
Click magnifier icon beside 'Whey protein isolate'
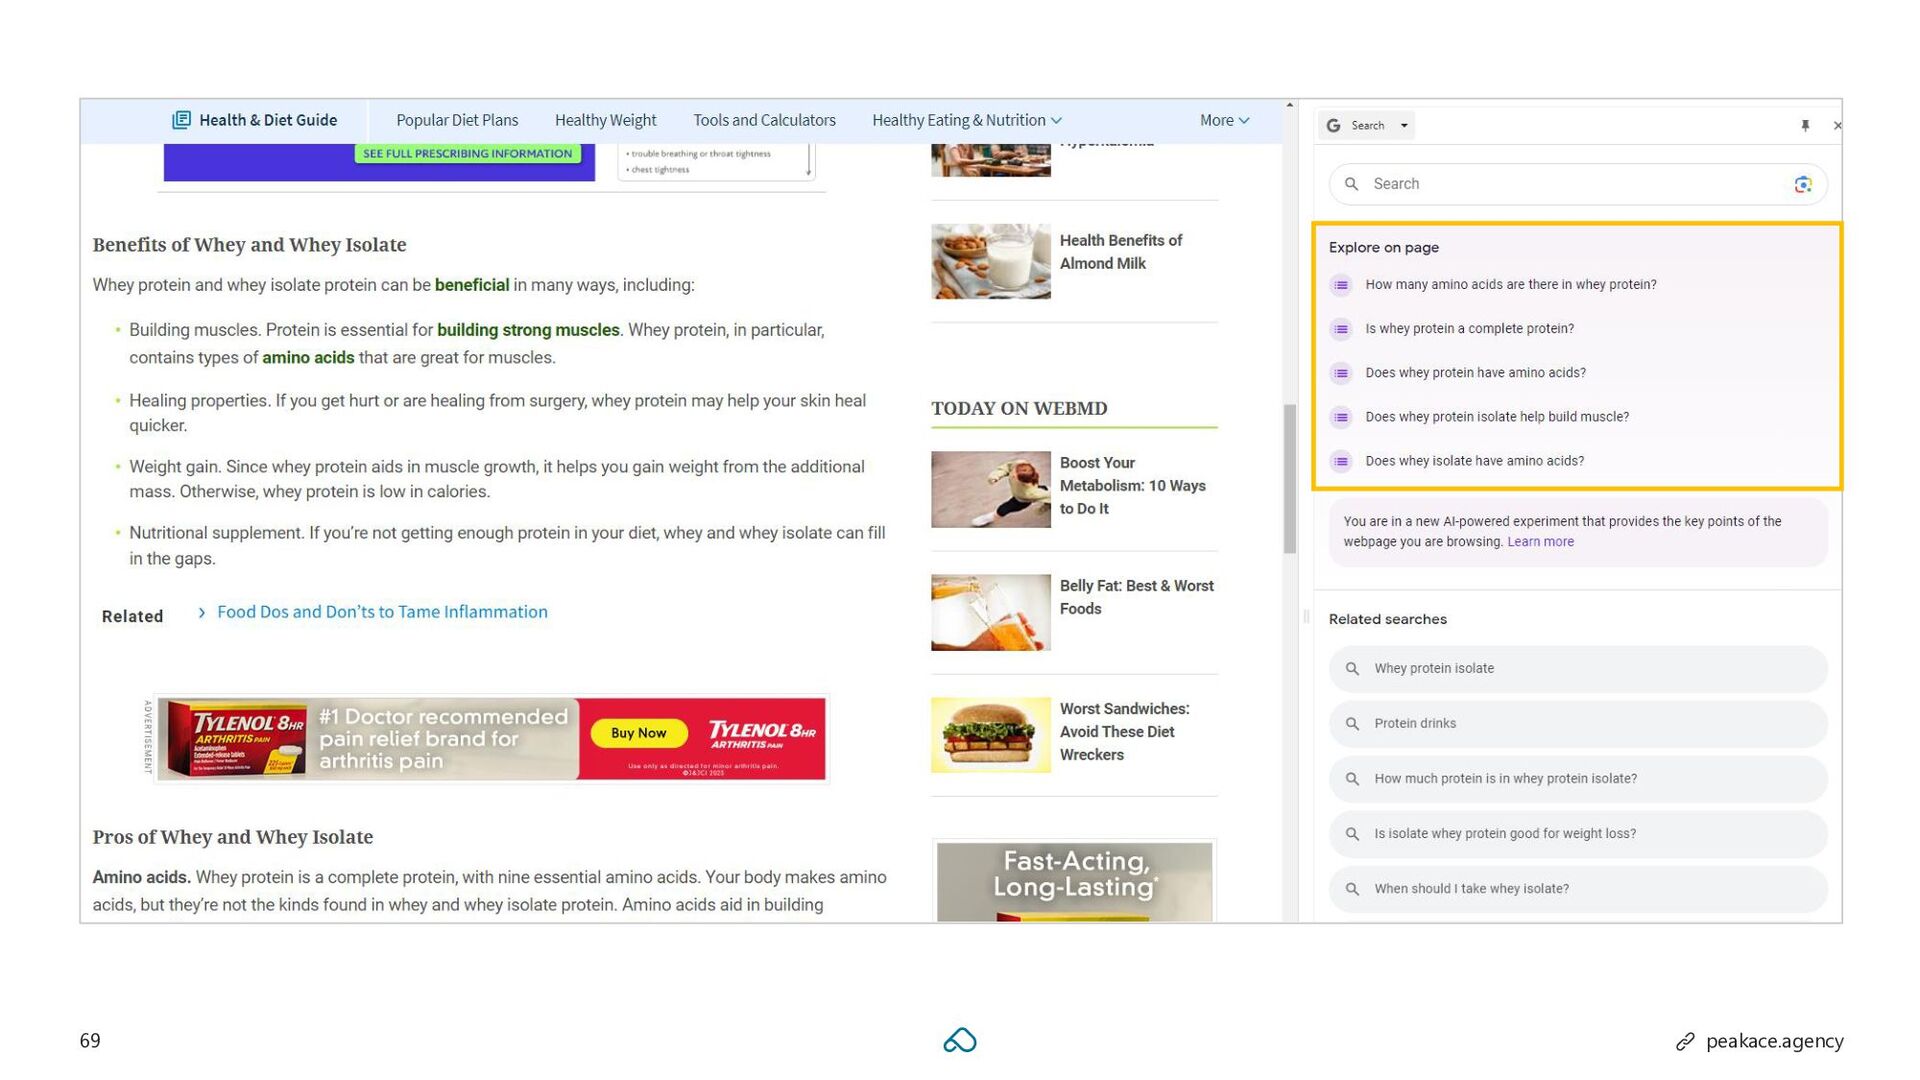coord(1352,669)
